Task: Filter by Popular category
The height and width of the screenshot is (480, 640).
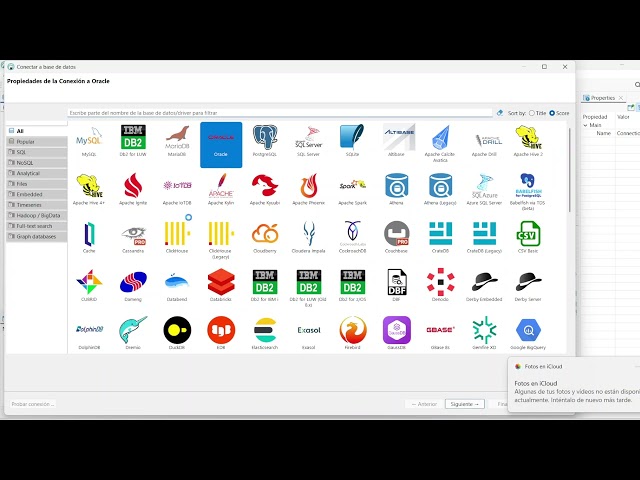Action: click(x=37, y=142)
